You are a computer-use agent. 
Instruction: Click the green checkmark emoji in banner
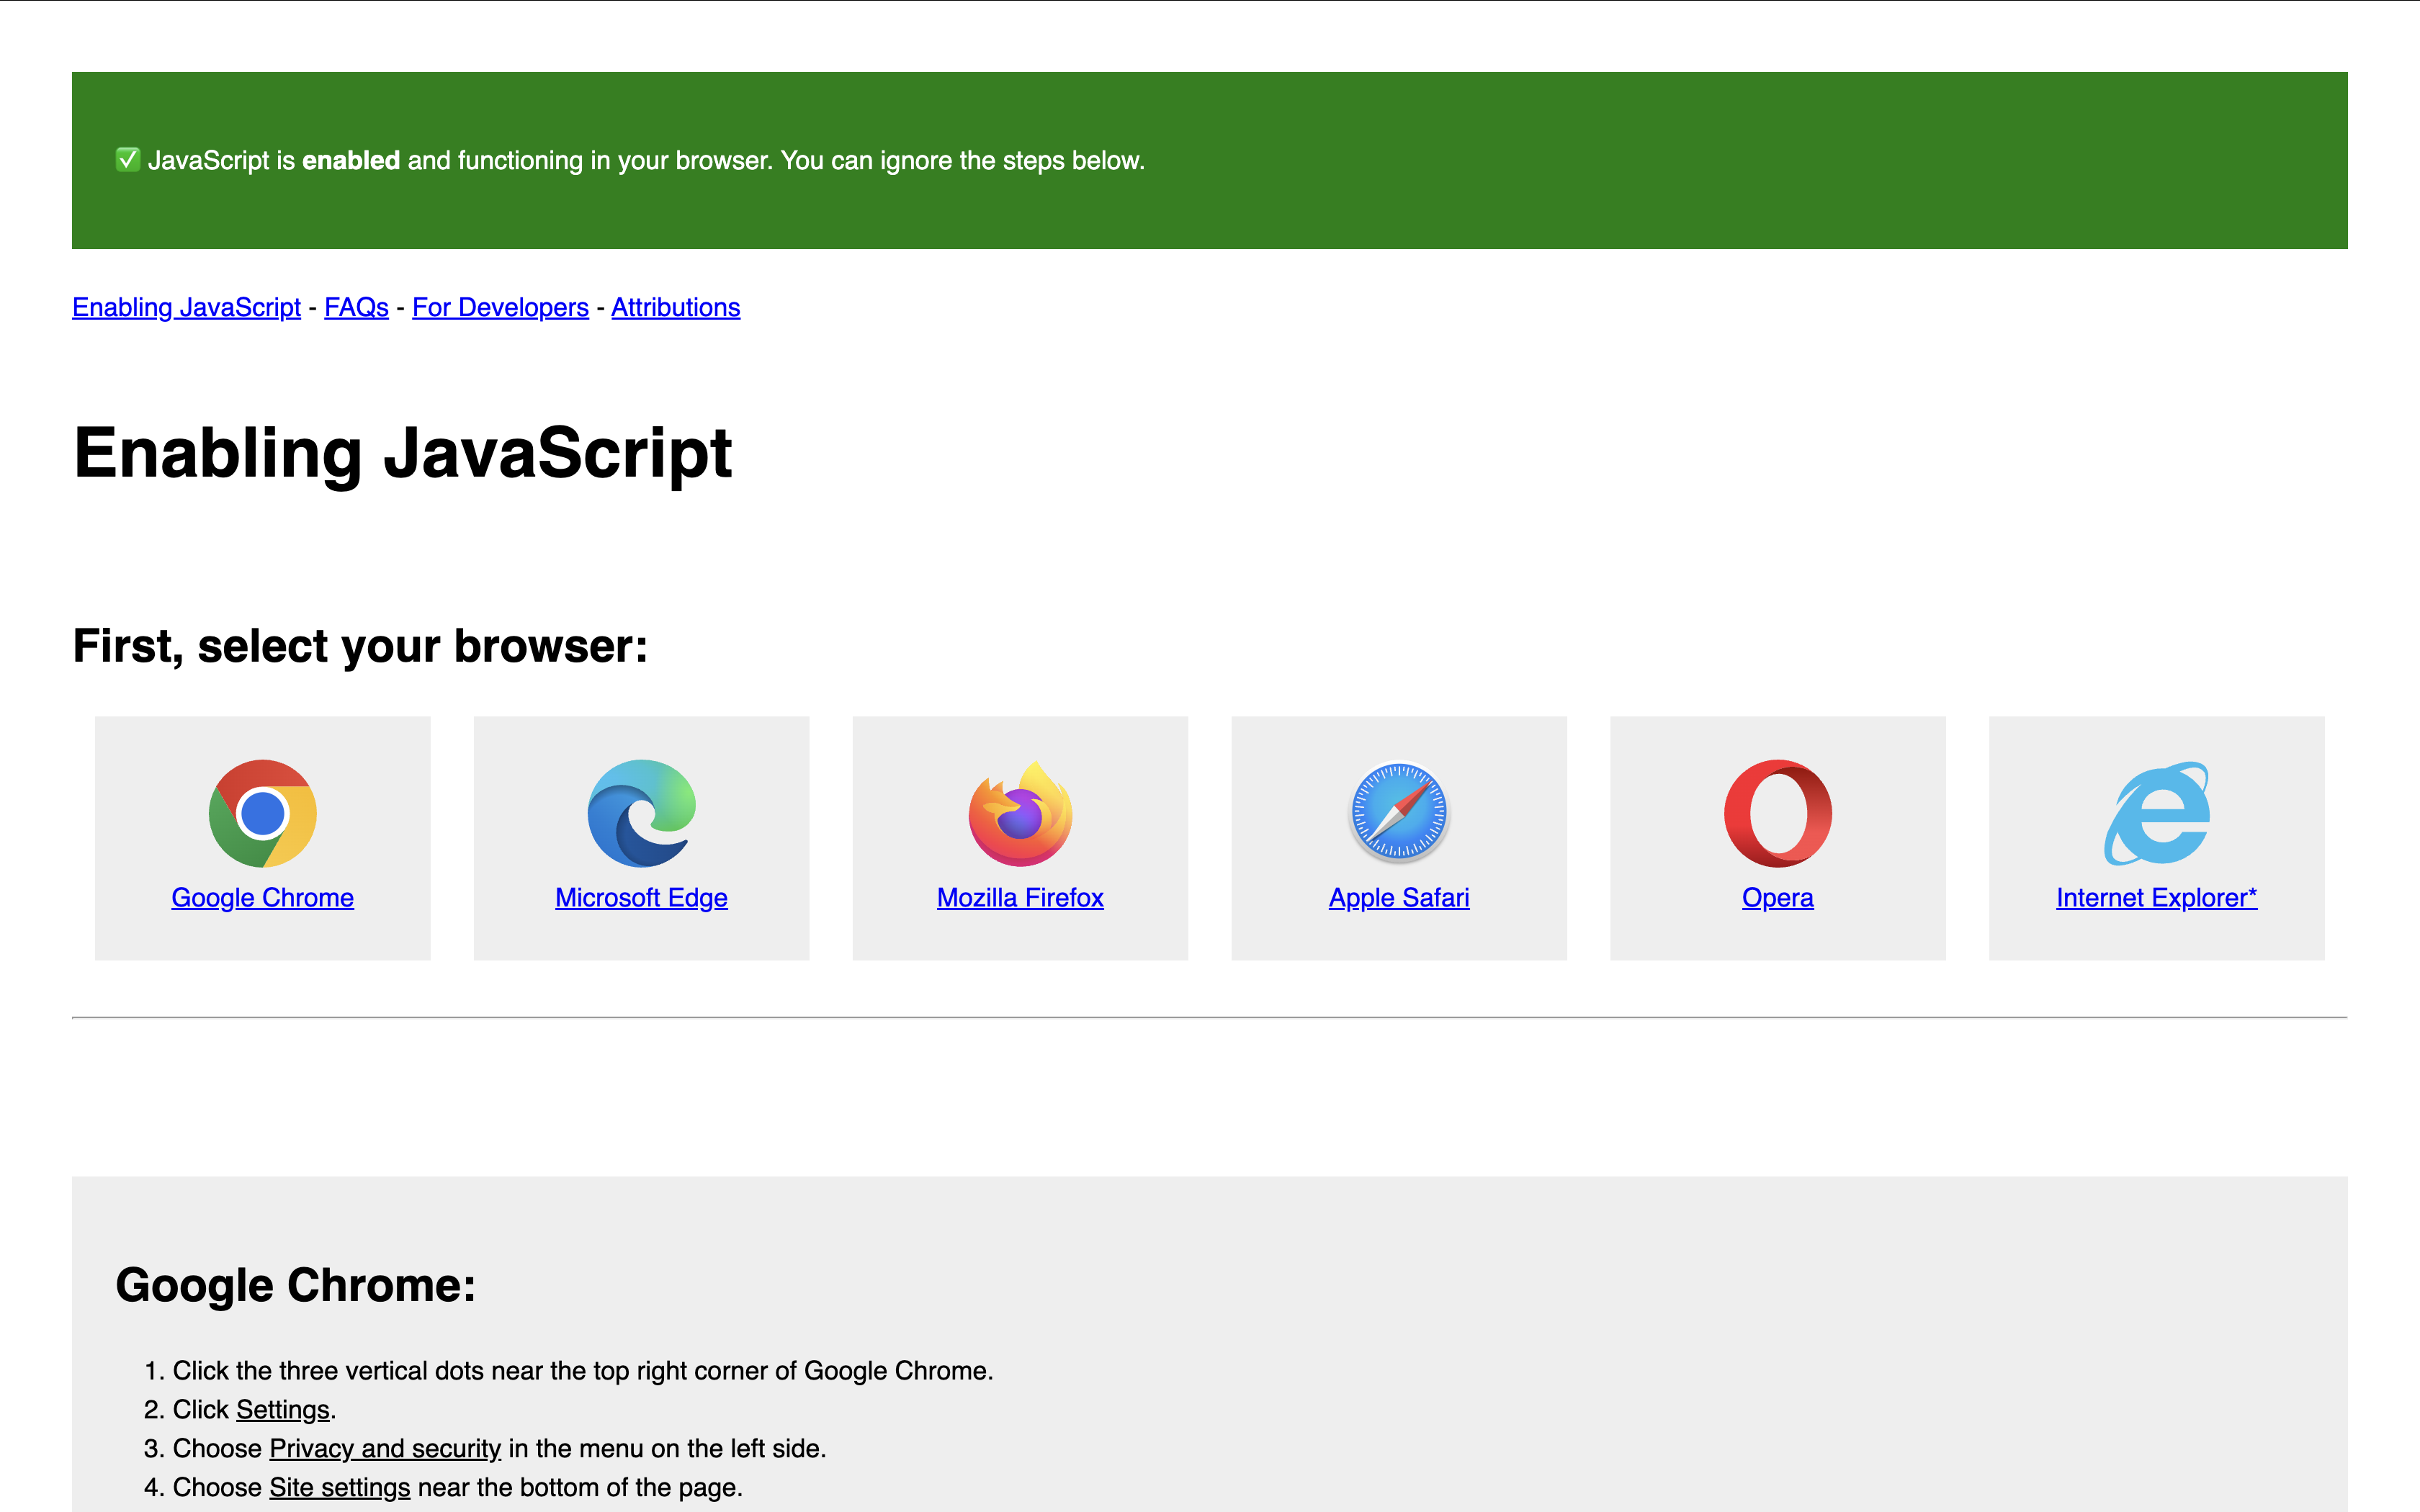128,160
